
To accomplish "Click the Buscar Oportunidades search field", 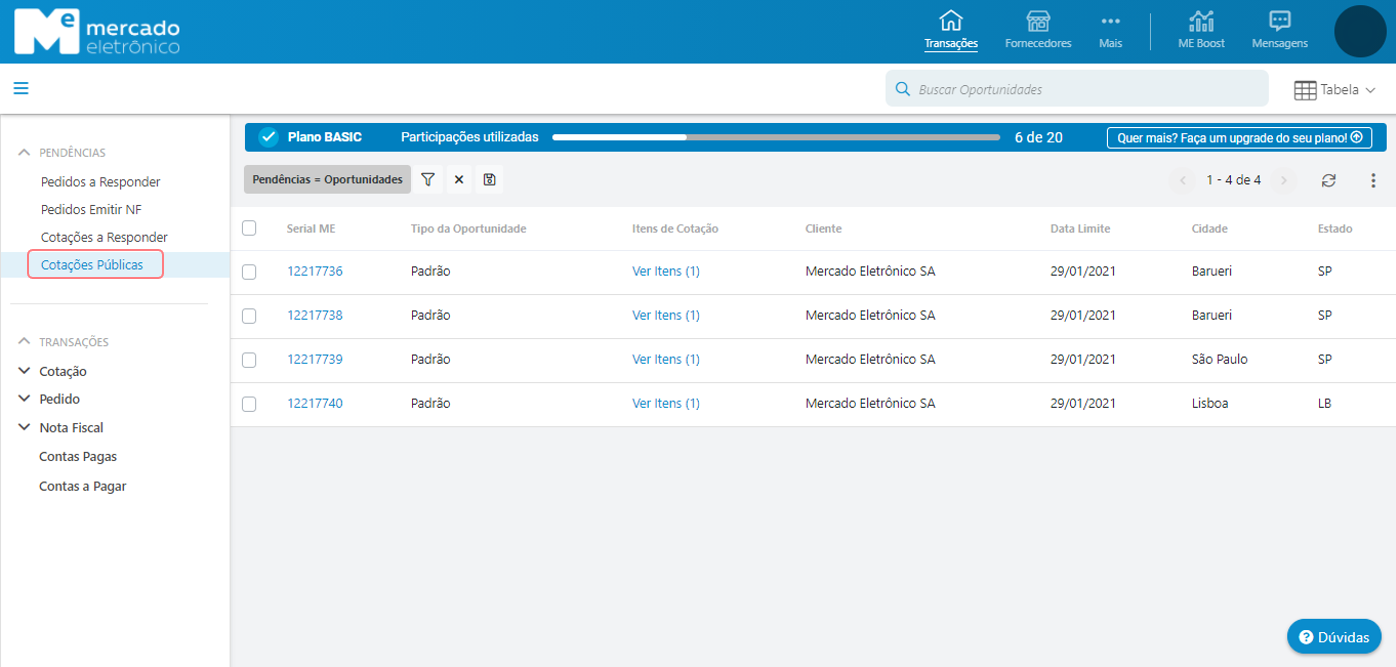I will tap(1076, 89).
